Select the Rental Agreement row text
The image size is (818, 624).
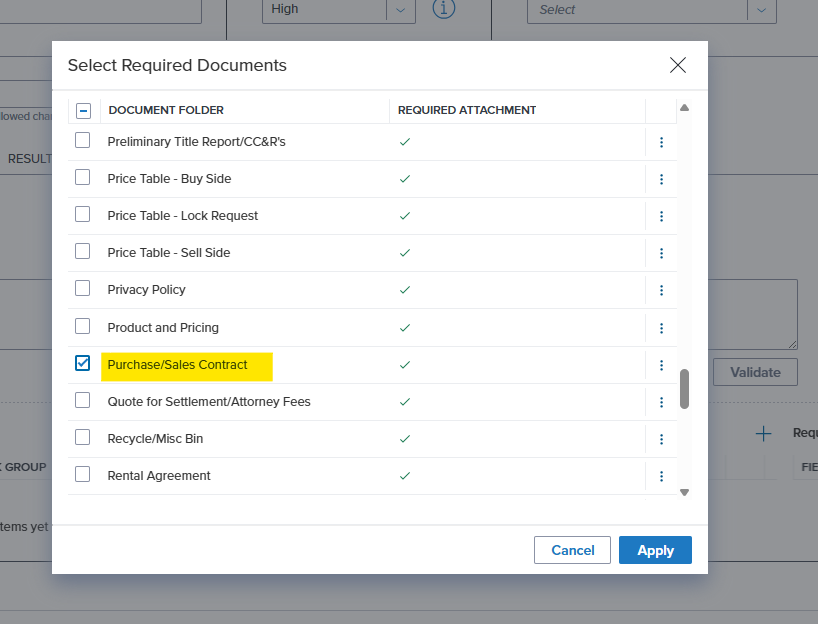(159, 476)
